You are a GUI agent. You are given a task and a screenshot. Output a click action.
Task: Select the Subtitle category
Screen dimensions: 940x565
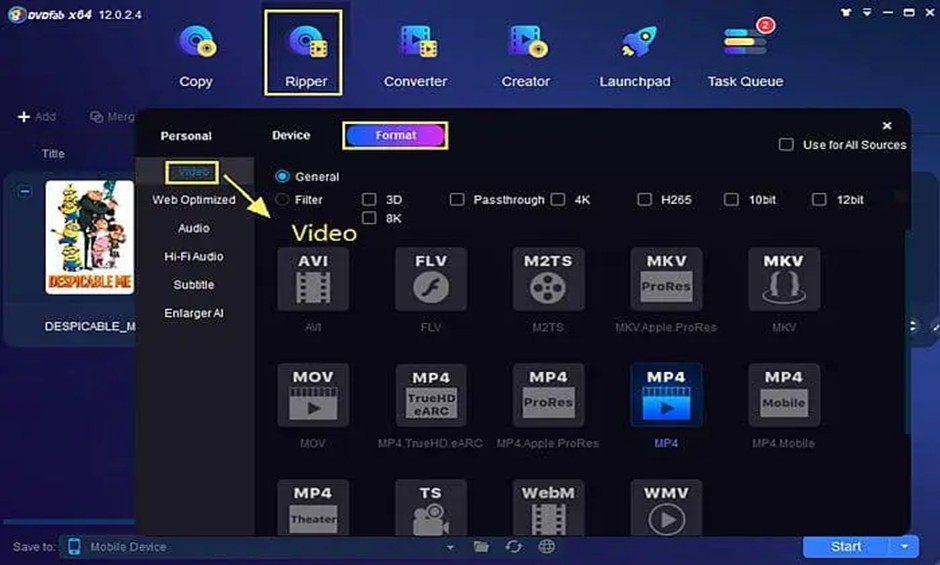click(x=194, y=284)
